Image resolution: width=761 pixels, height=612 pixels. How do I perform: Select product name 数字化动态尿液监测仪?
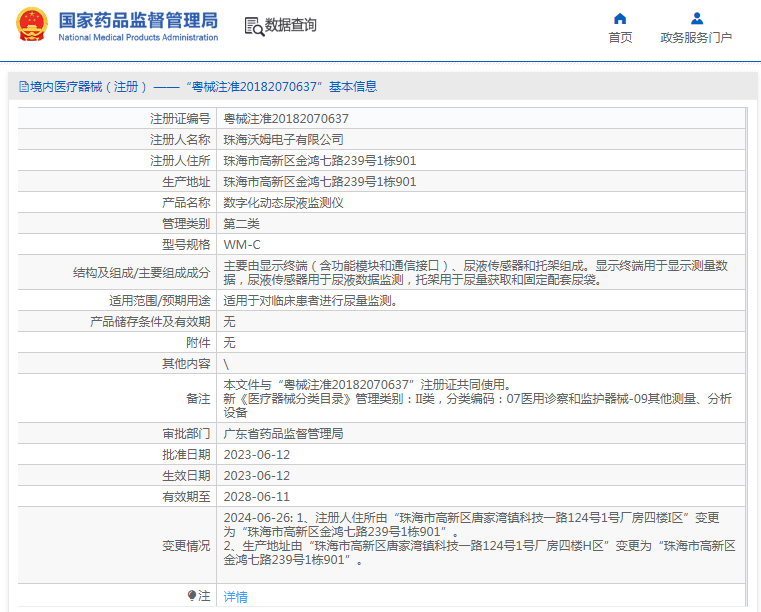coord(283,203)
